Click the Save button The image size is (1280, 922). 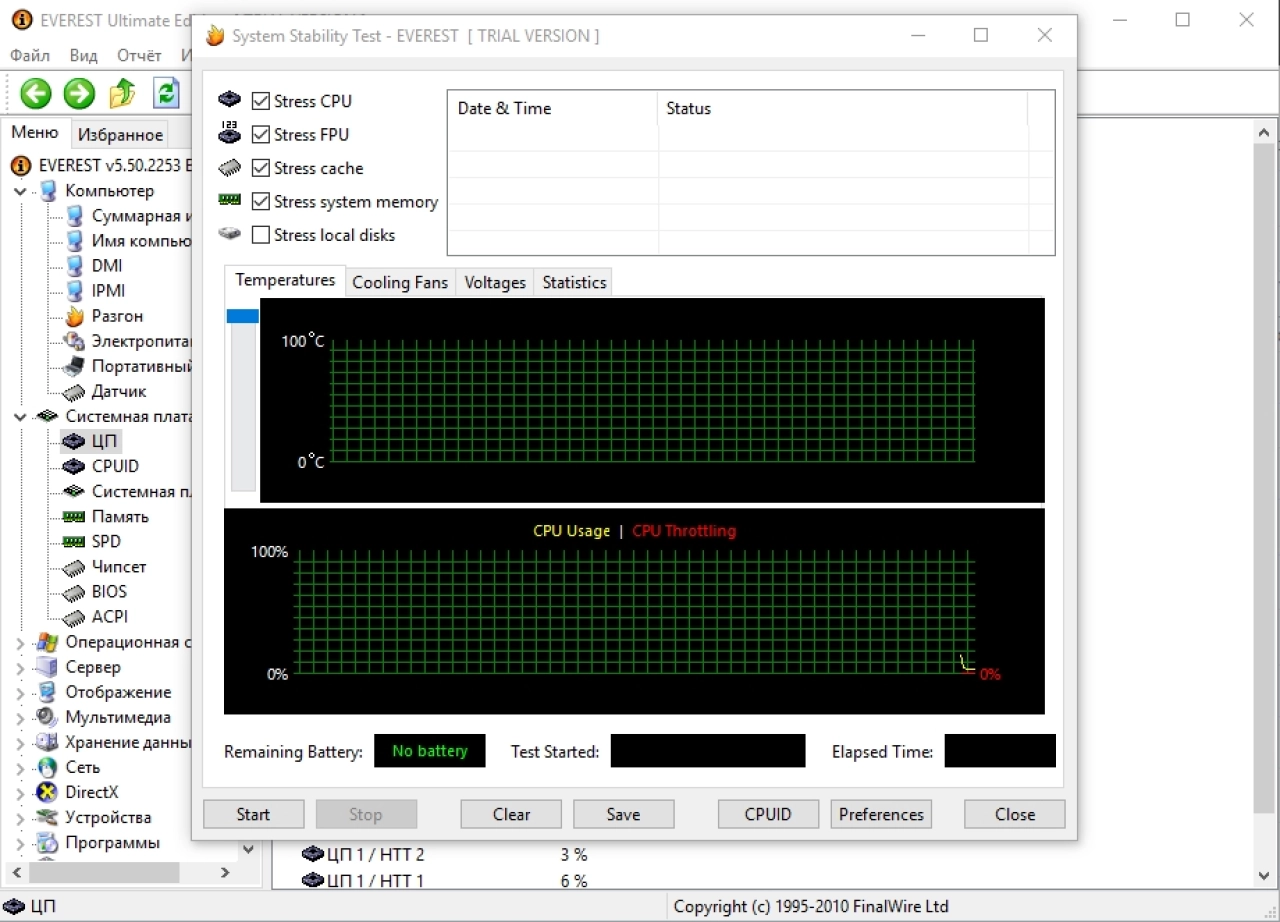(x=623, y=814)
